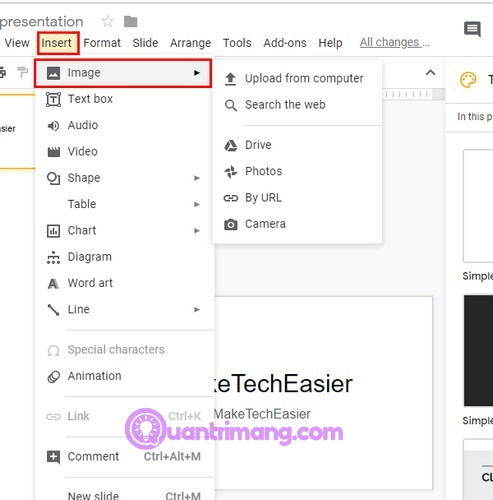Screen dimensions: 493x500
Task: Click the All changes saved link
Action: pyautogui.click(x=394, y=43)
